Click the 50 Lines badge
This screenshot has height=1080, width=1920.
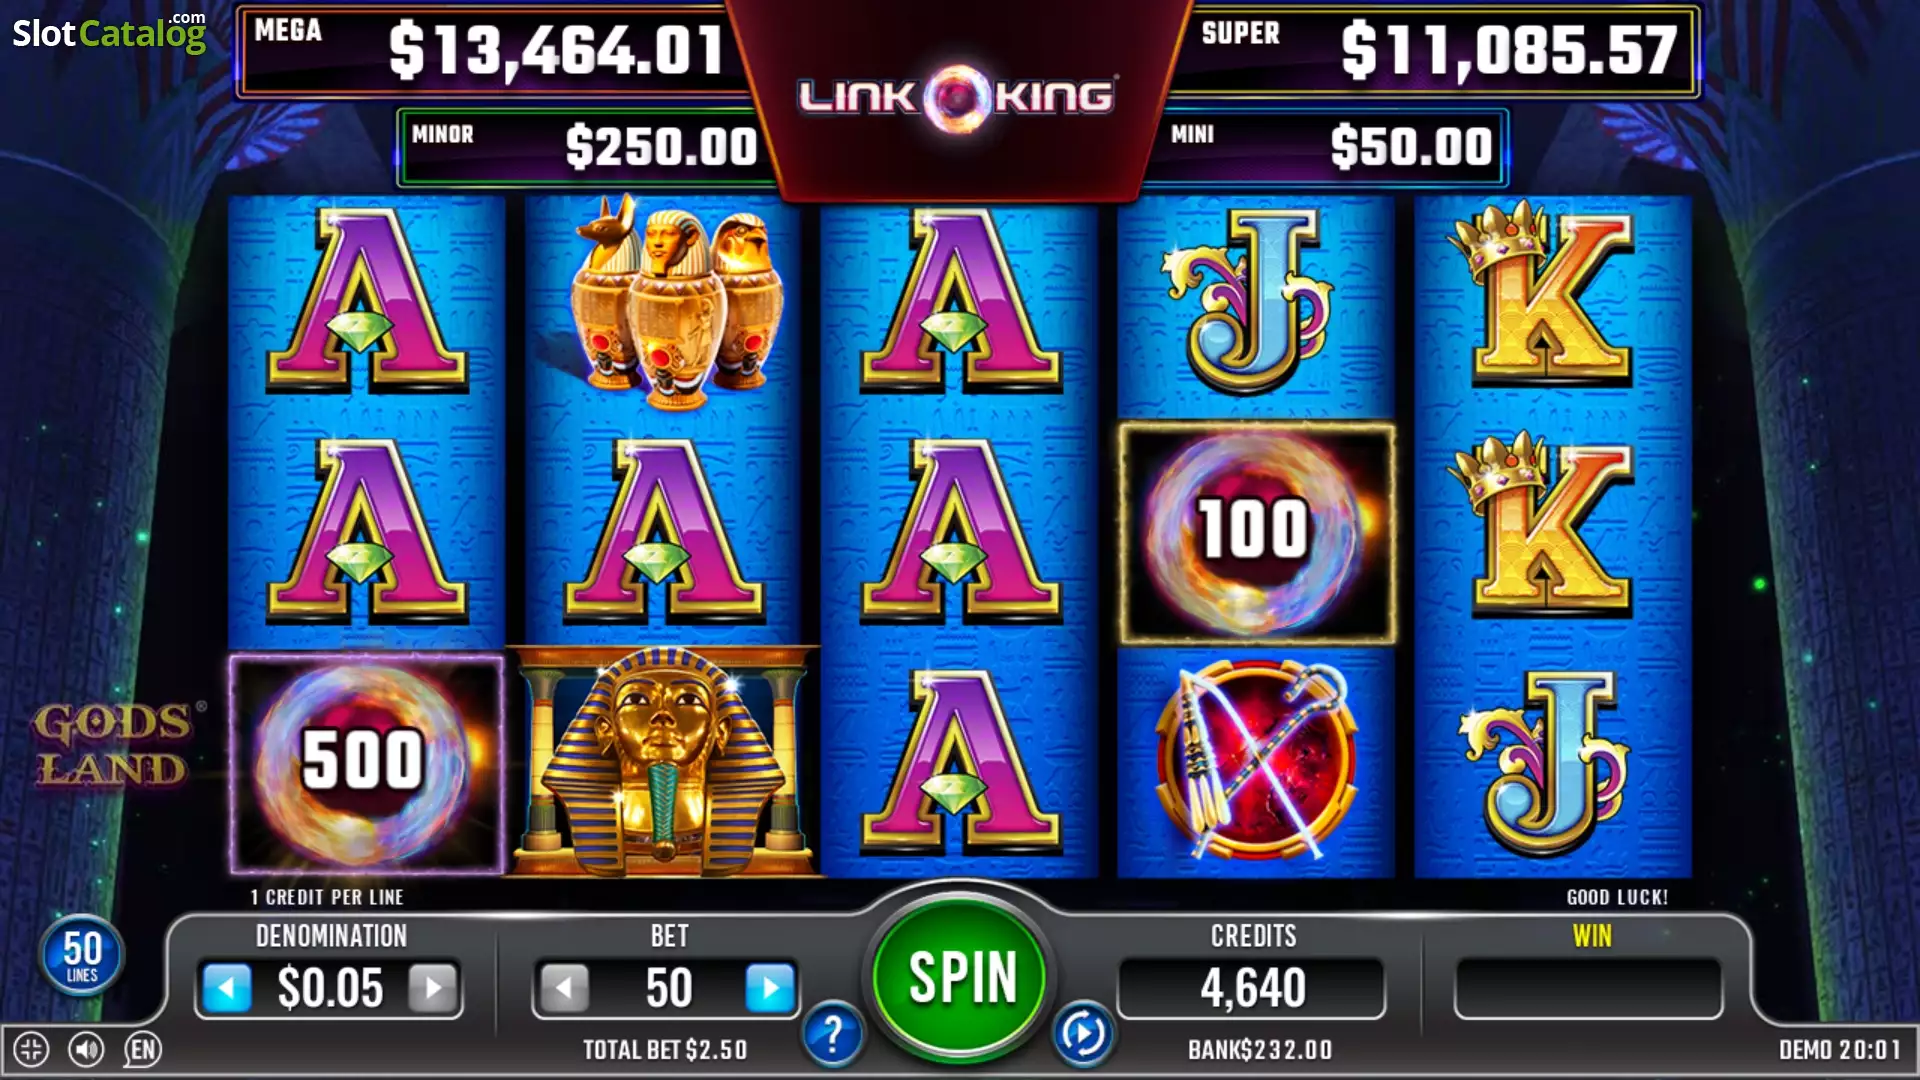(82, 955)
